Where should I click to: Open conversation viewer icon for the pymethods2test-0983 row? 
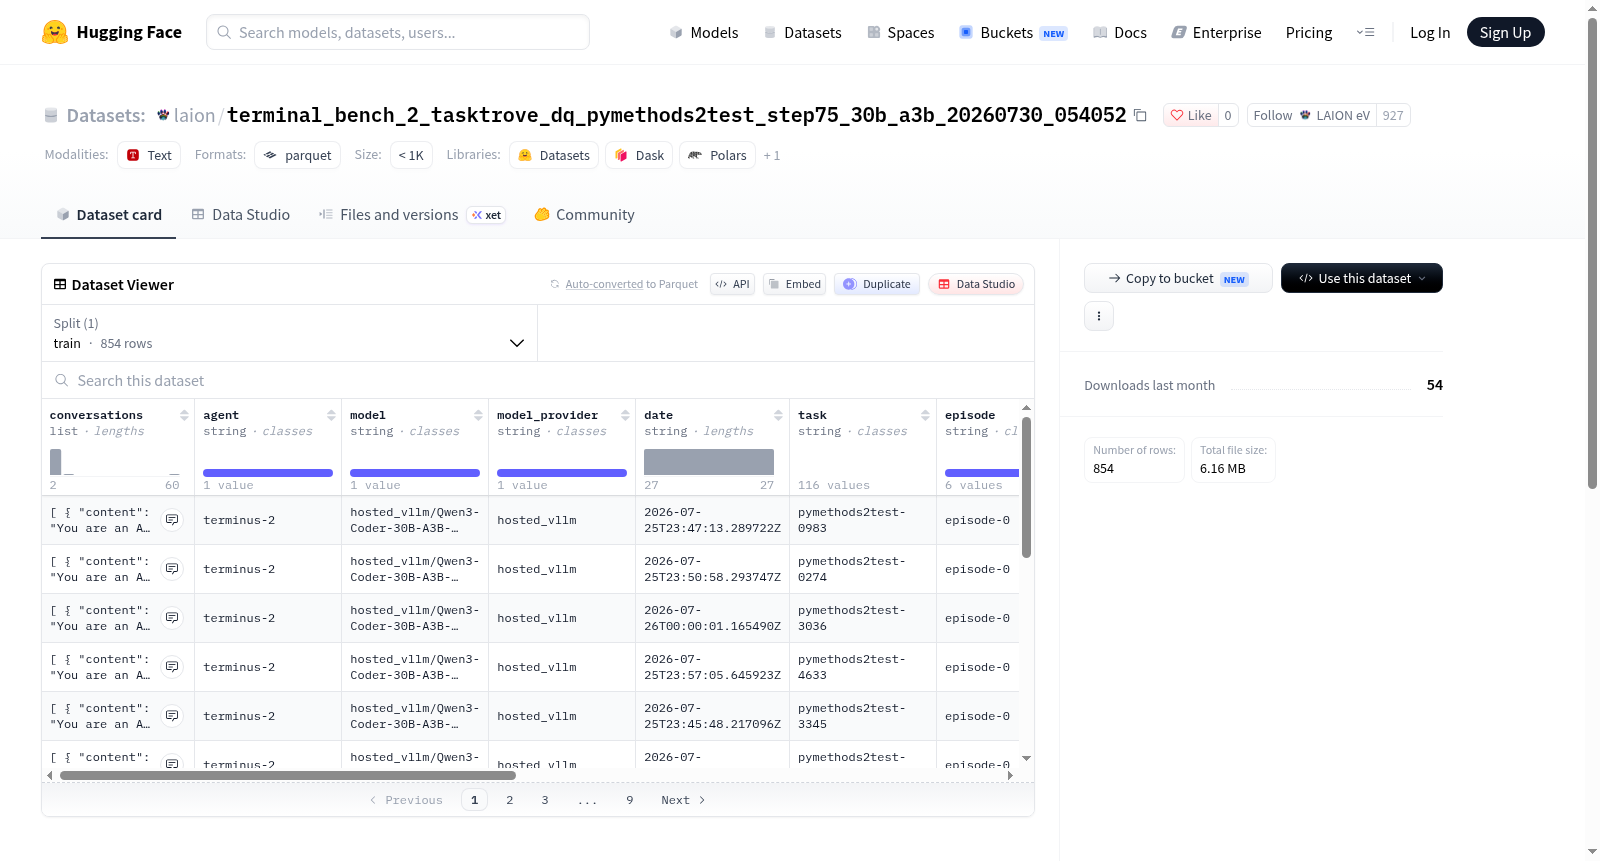tap(172, 520)
